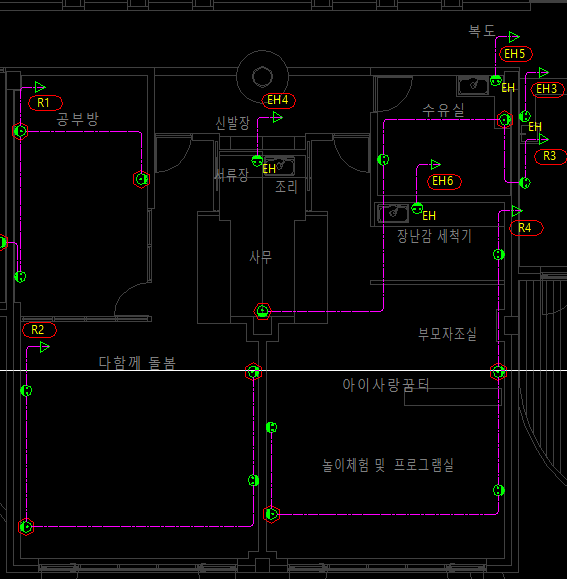Select the EH outlet symbol next to 조리 sink
Image resolution: width=567 pixels, height=579 pixels.
click(257, 161)
